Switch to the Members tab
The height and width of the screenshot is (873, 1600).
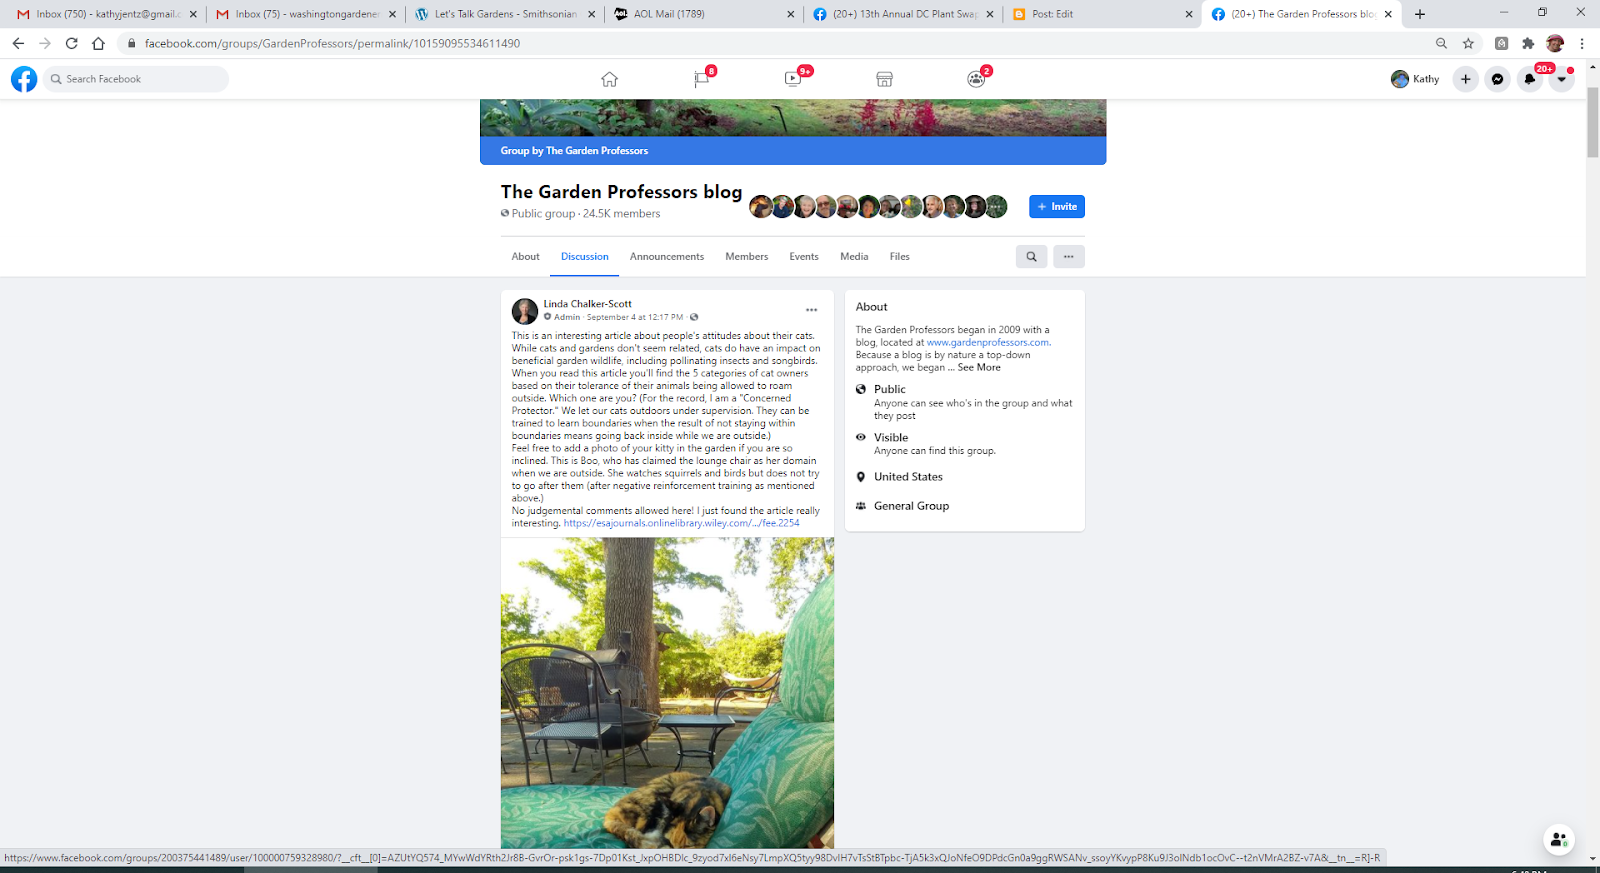(747, 257)
